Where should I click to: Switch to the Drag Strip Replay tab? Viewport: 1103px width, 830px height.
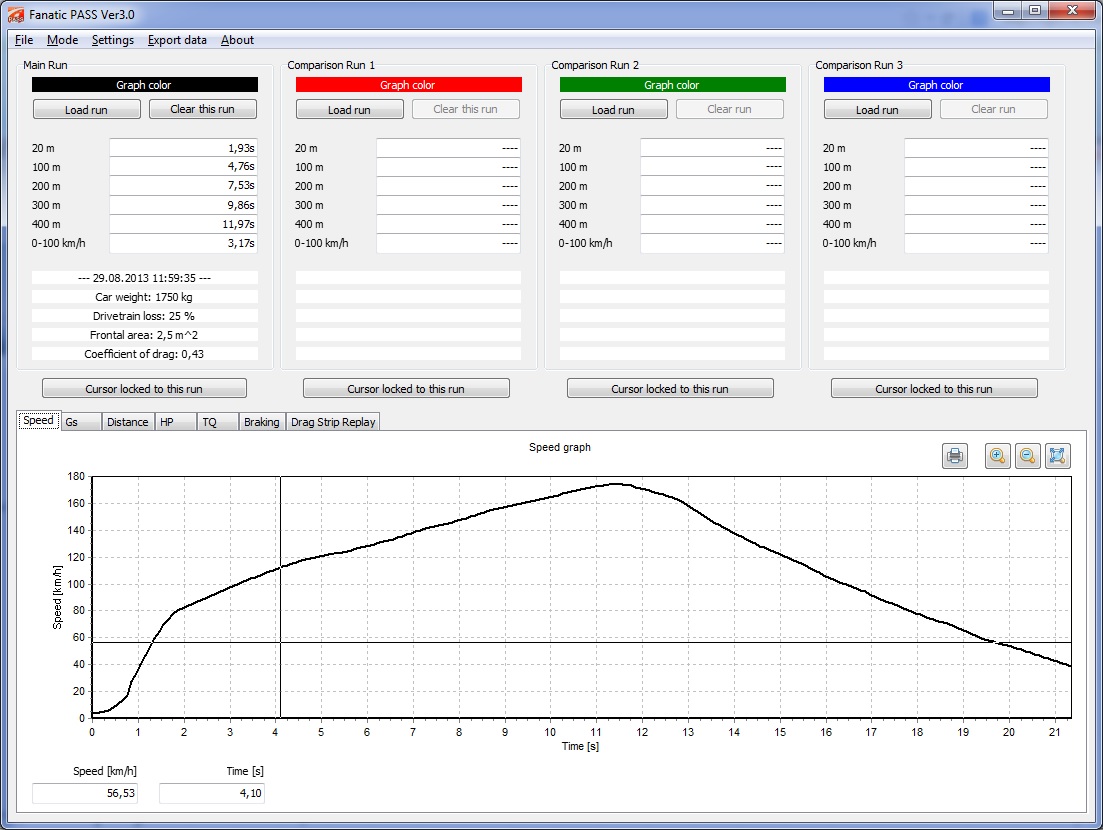coord(333,422)
